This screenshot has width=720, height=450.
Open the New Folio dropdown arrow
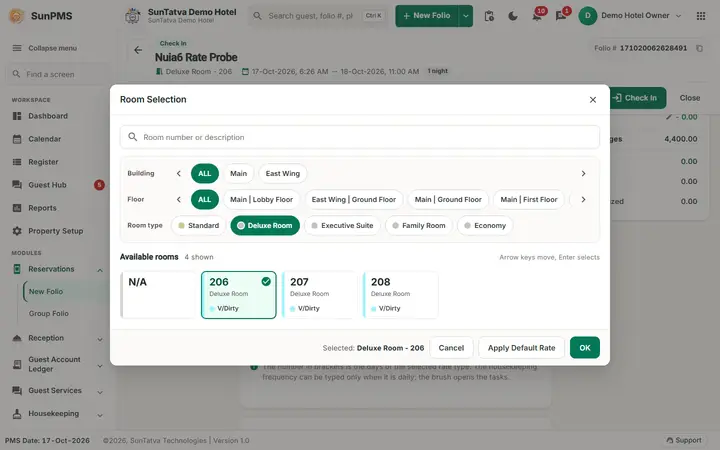[x=466, y=16]
